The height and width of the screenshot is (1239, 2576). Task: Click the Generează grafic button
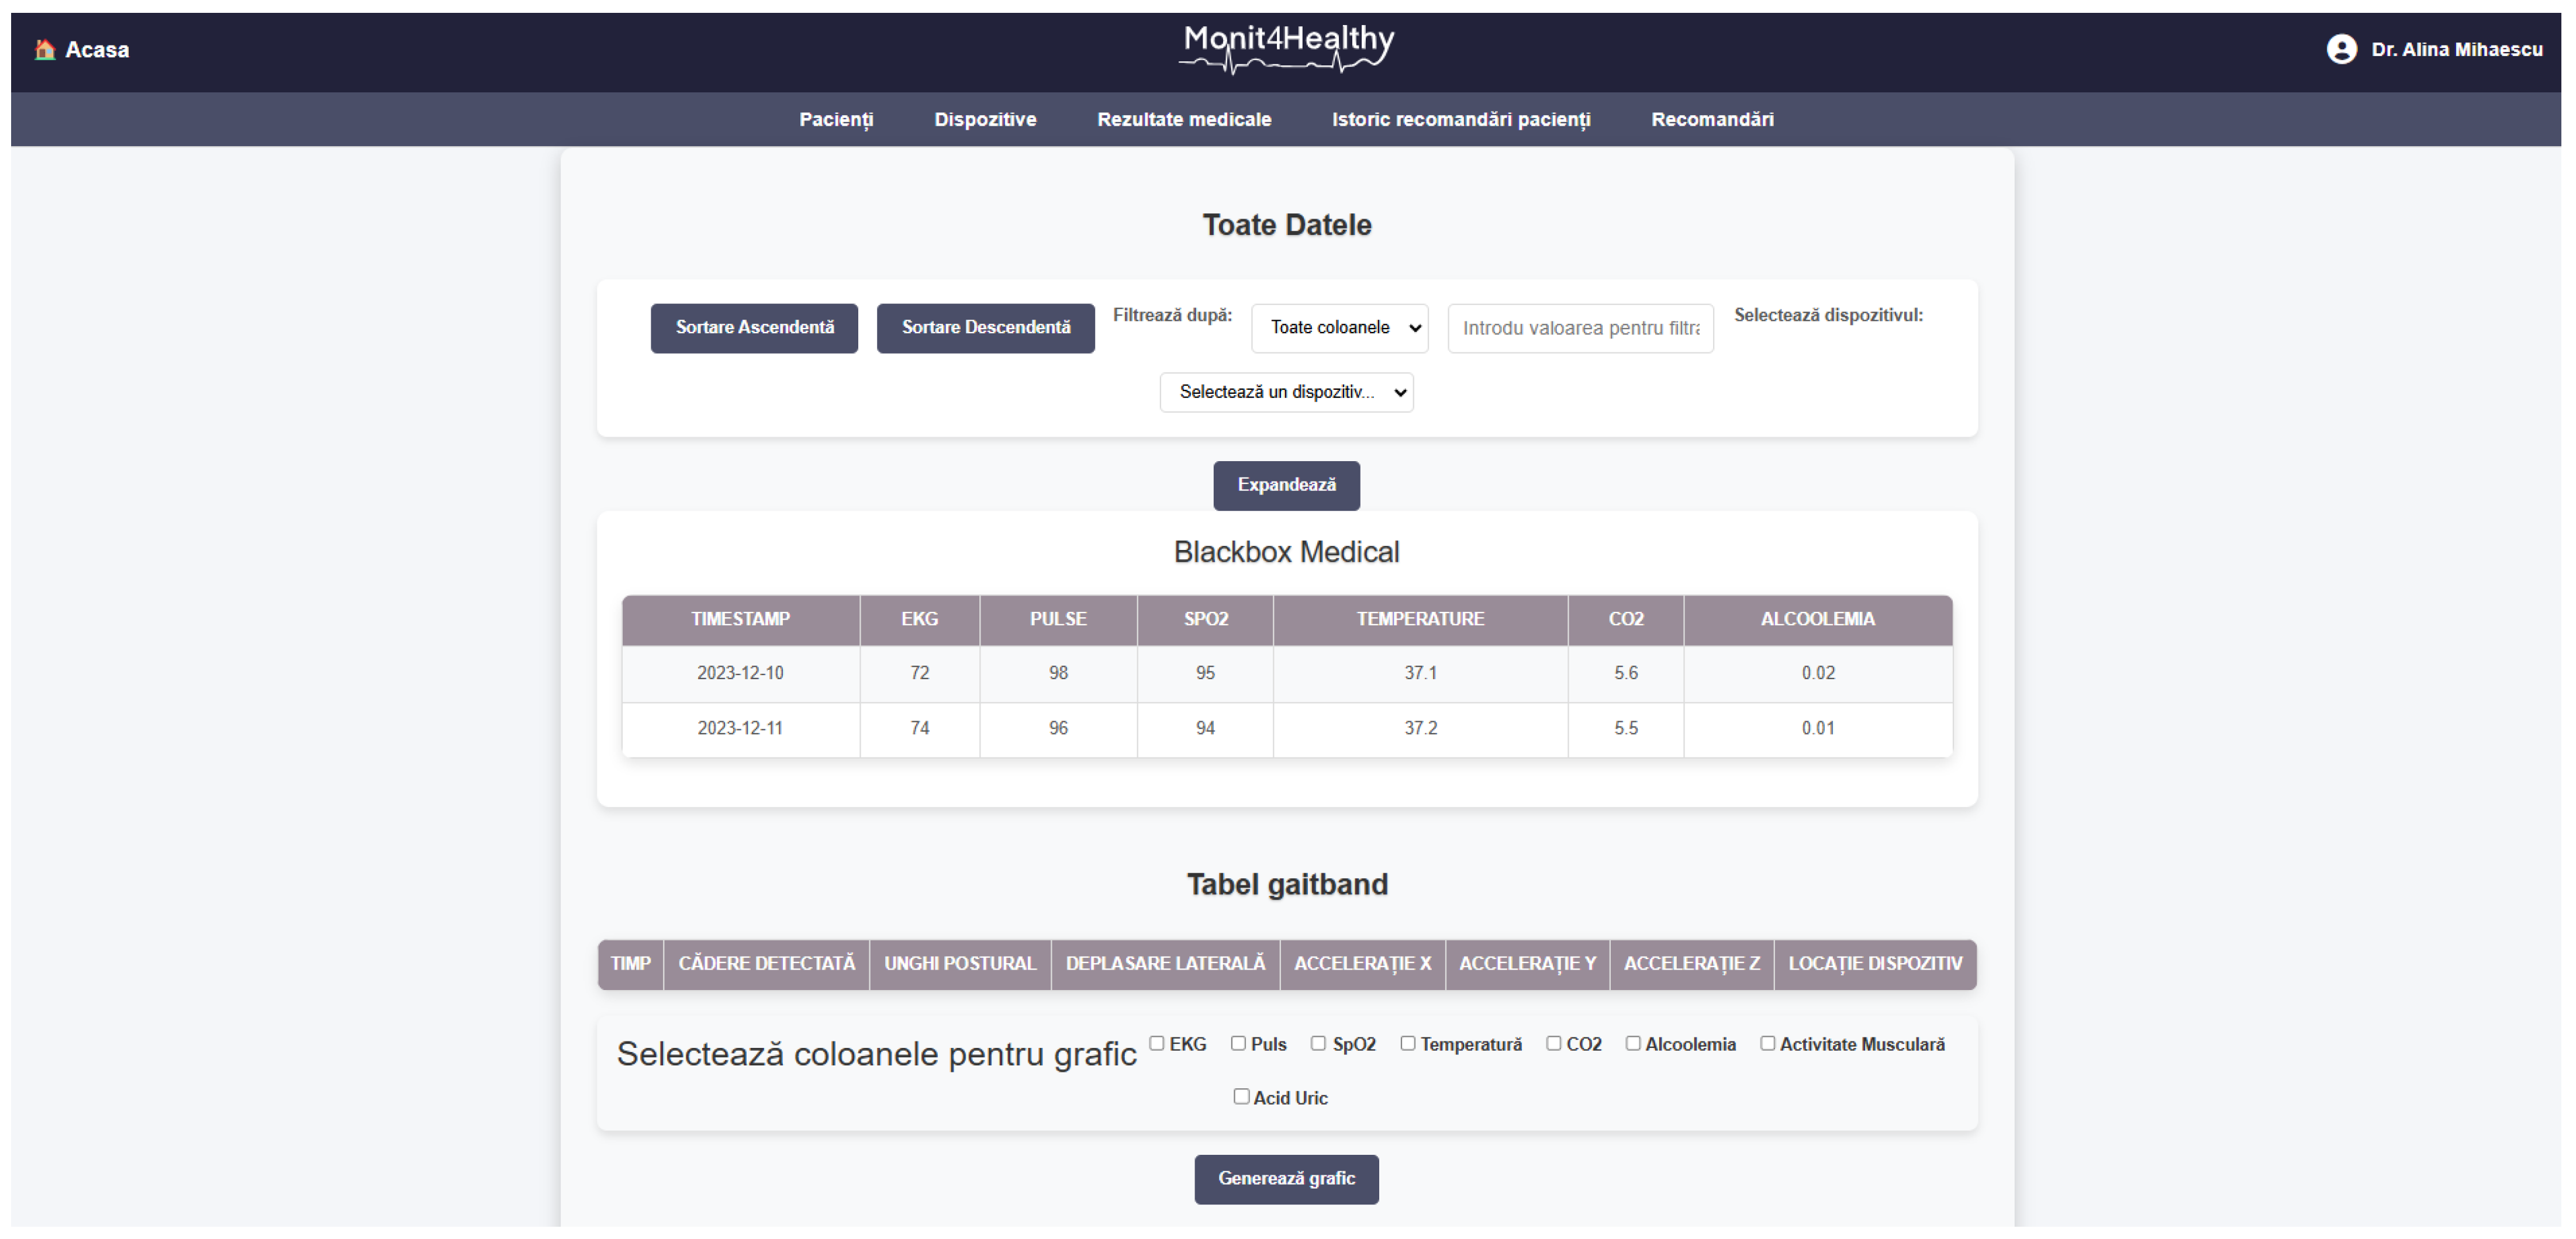[1286, 1178]
